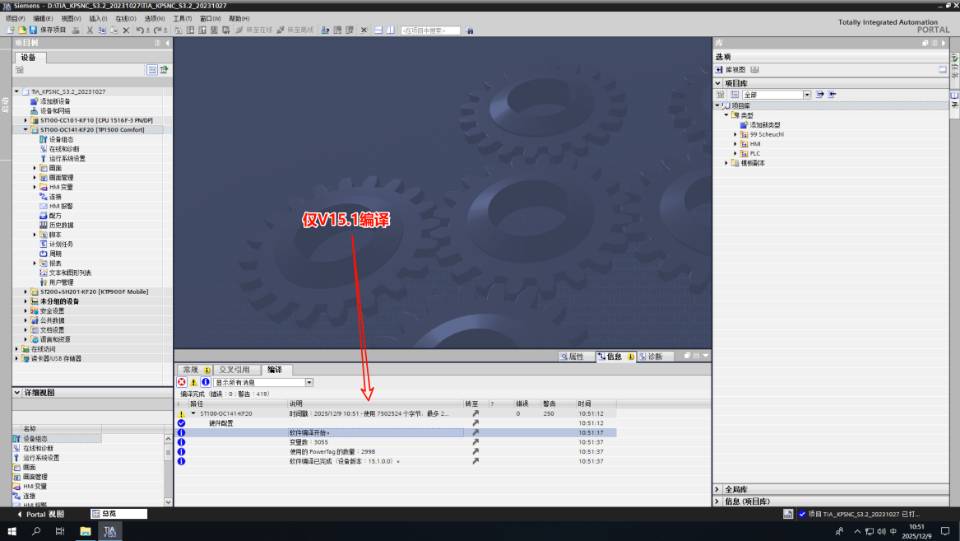Switch to the 交叉引用 tab
The width and height of the screenshot is (960, 541).
point(235,370)
